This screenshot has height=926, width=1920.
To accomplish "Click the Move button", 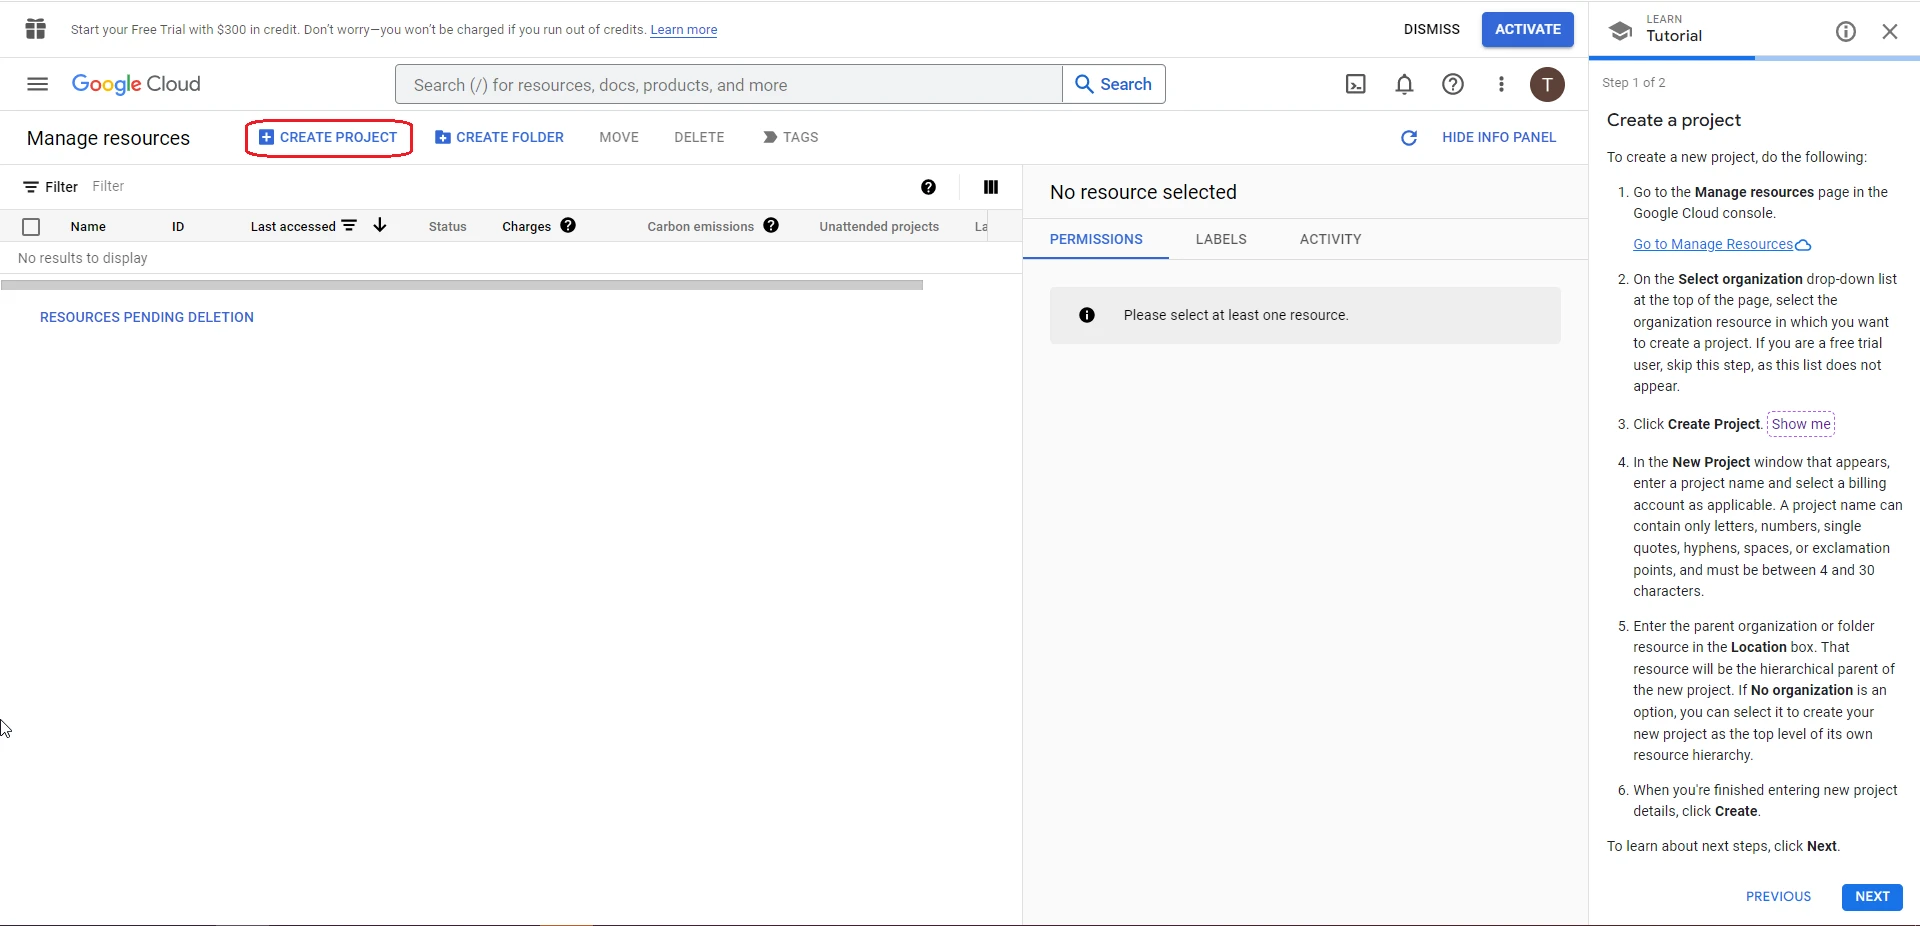I will (x=619, y=137).
